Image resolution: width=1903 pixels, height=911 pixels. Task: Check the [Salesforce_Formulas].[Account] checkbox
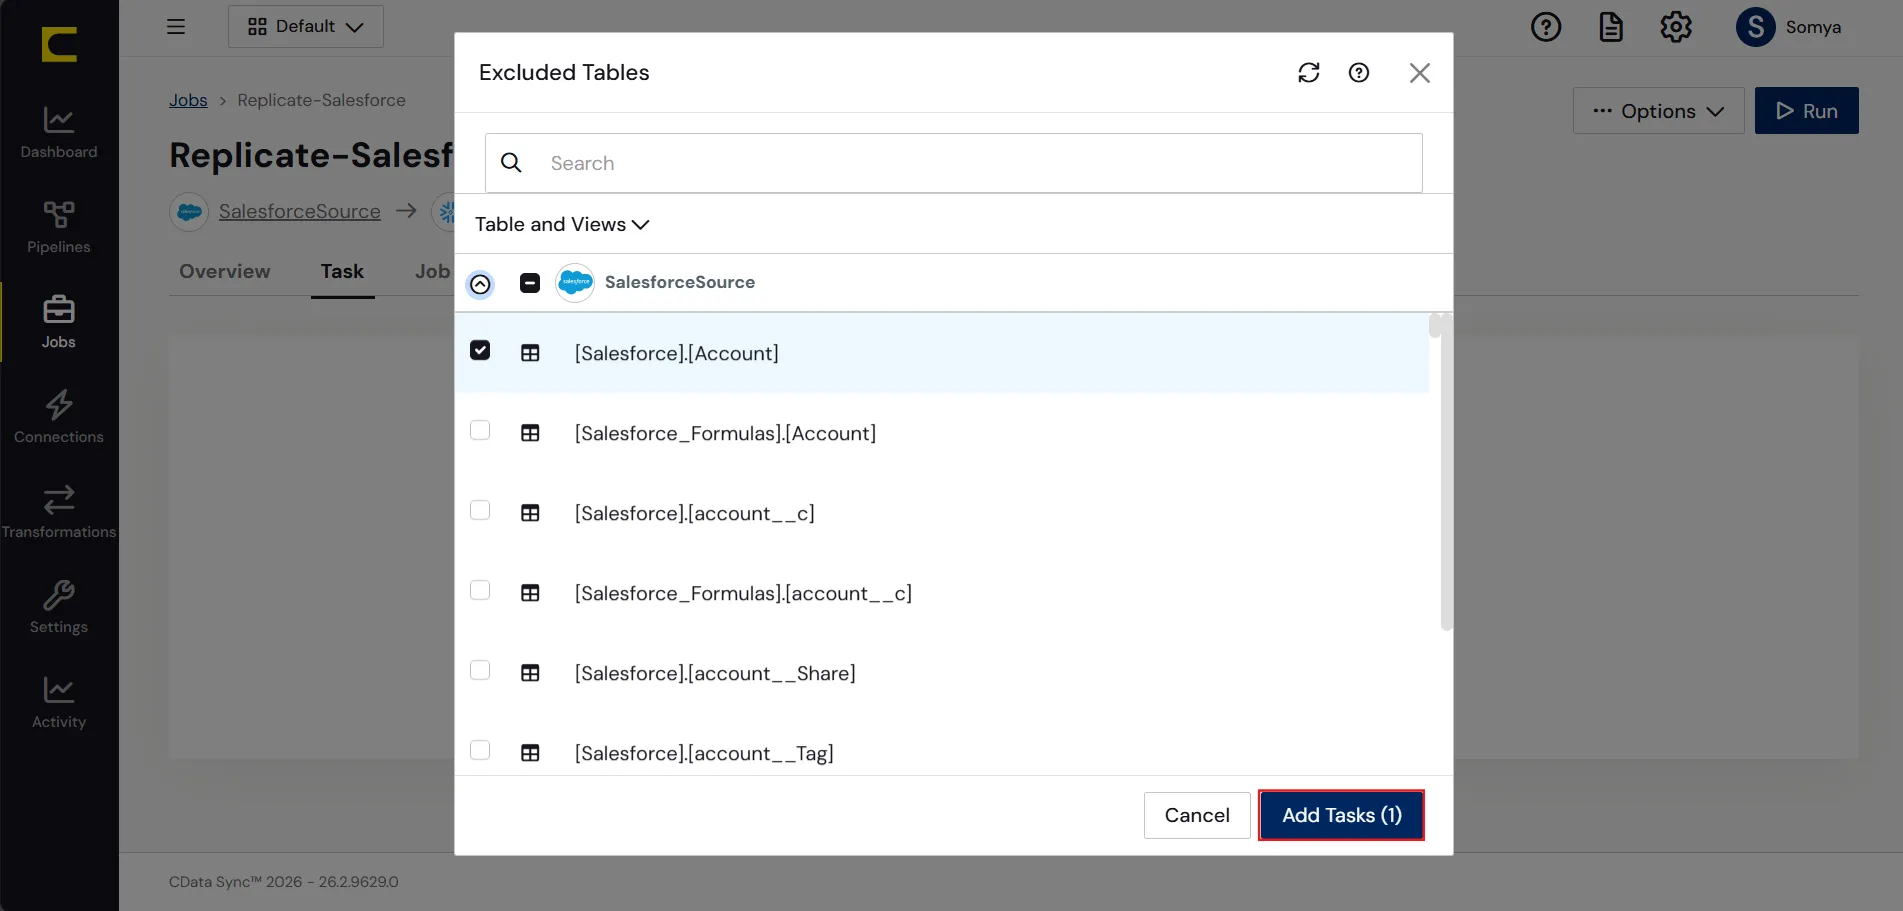click(480, 430)
